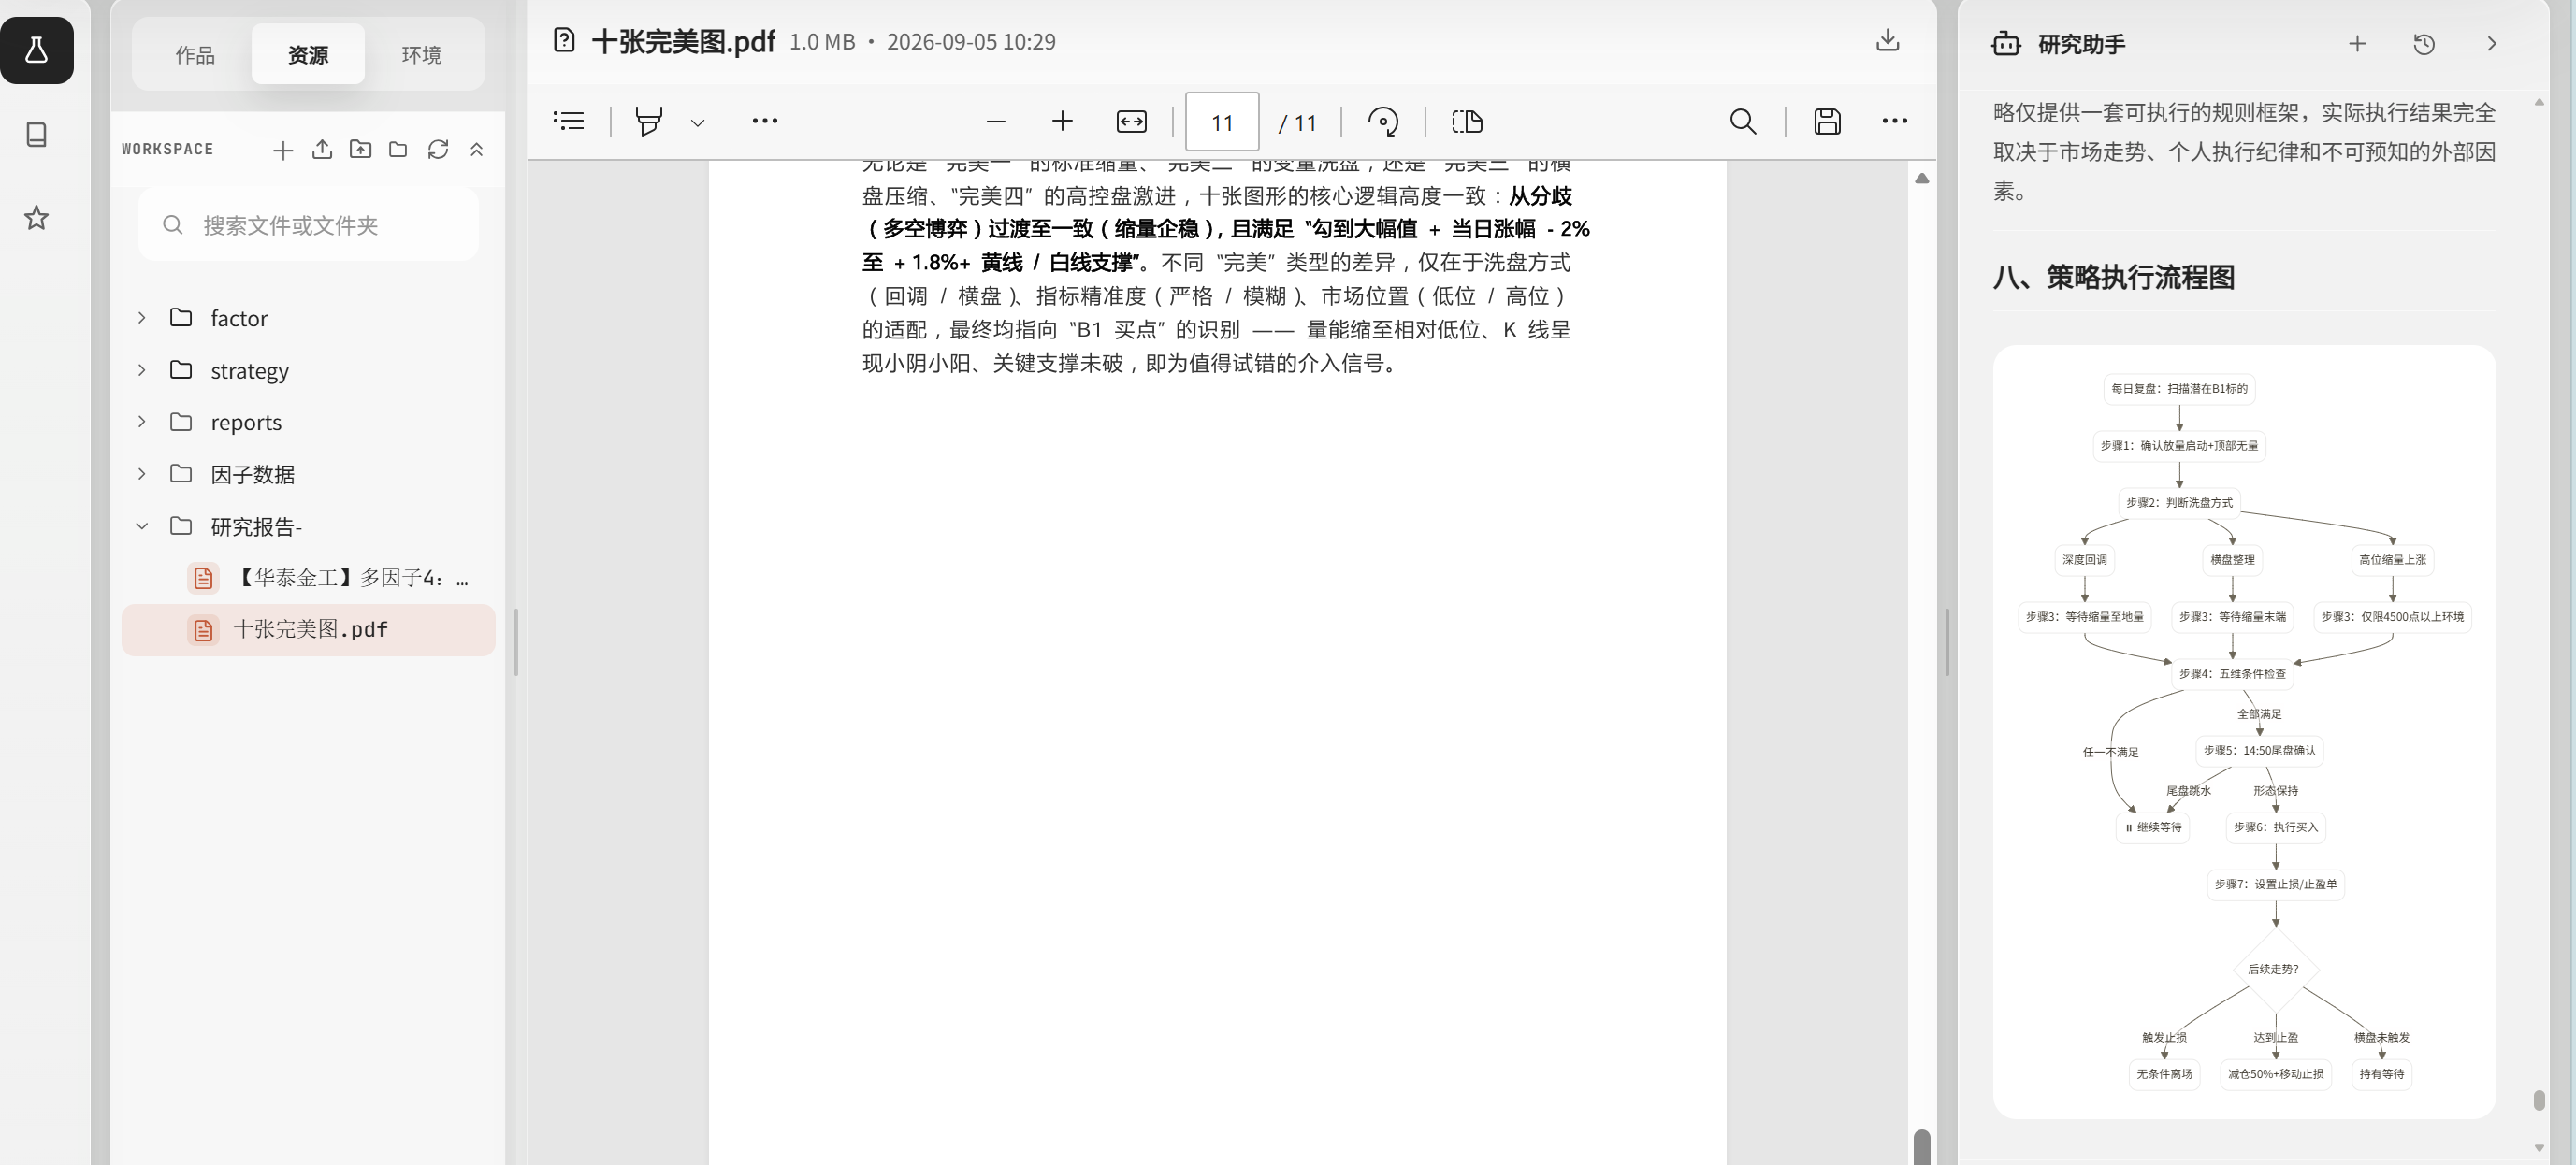Screen dimensions: 2576x1165
Task: Collapse all workspace folders
Action: click(477, 150)
